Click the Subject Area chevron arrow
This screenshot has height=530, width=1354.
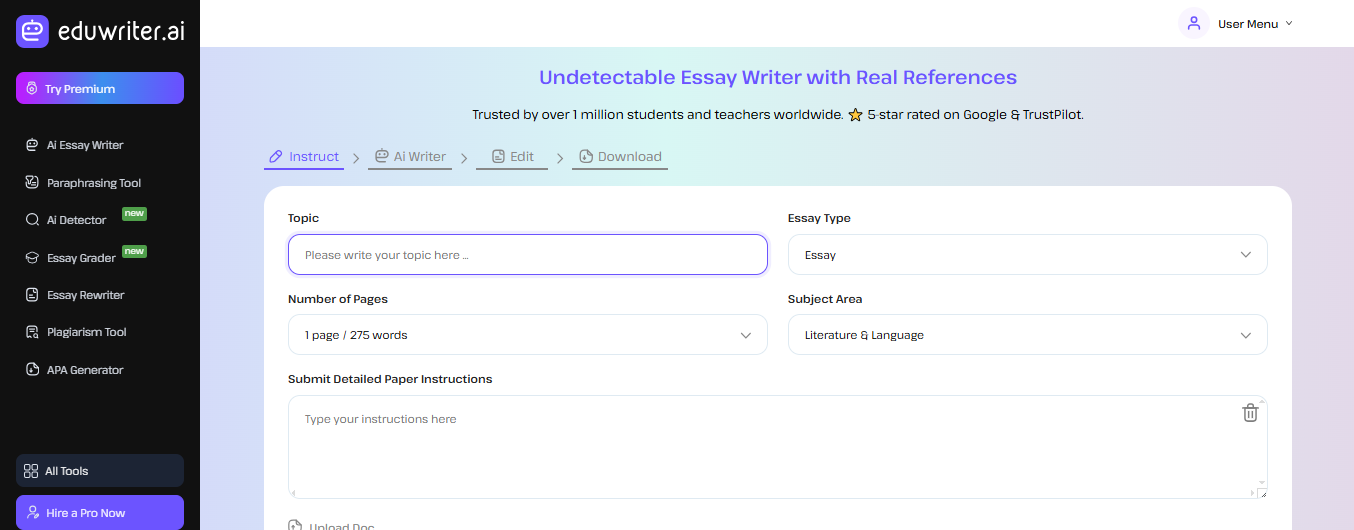[x=1246, y=335]
